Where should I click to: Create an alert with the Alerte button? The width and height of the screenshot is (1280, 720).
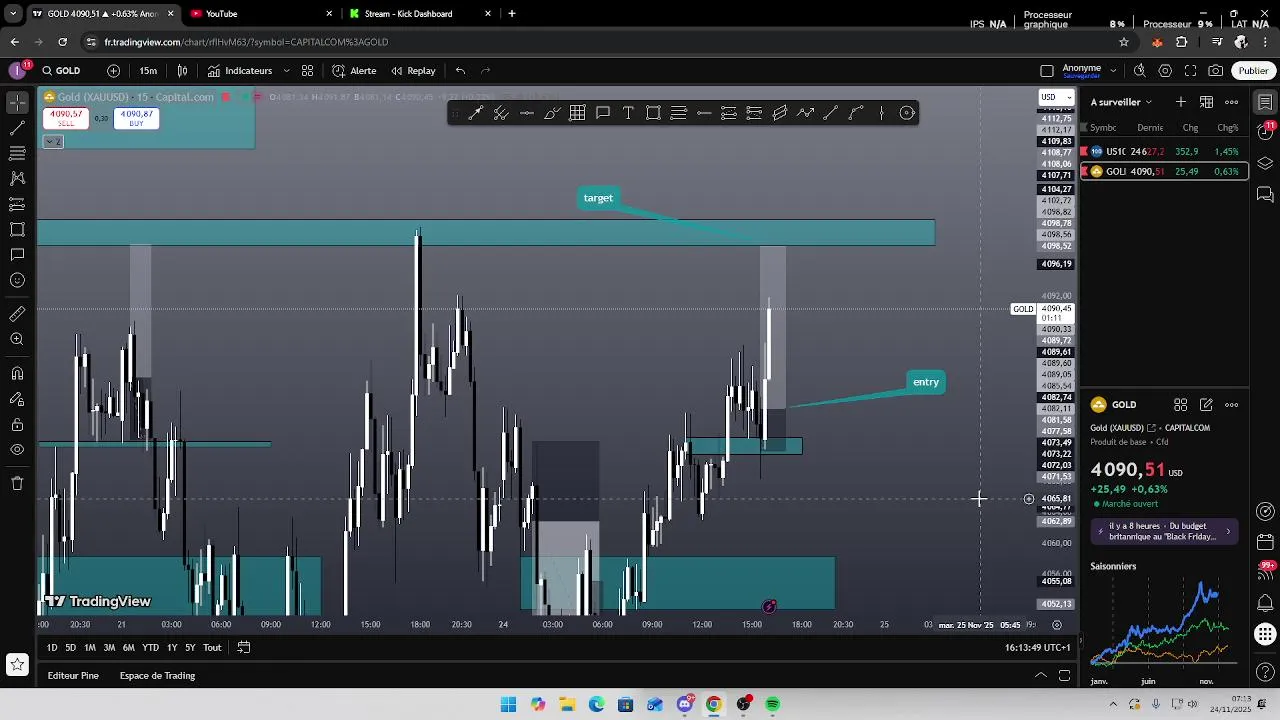pos(355,71)
